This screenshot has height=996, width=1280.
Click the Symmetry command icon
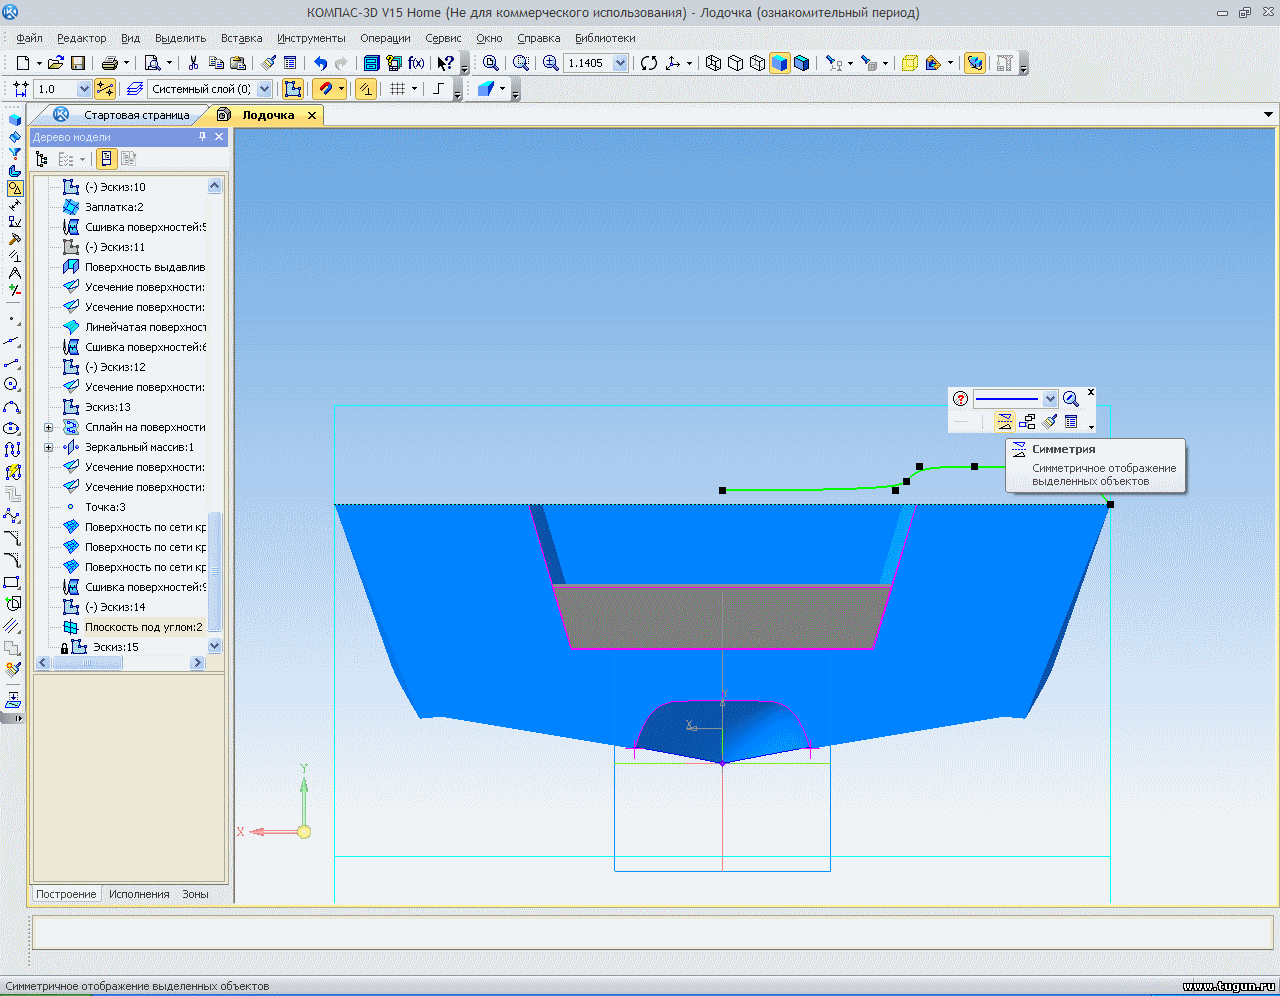click(1004, 422)
